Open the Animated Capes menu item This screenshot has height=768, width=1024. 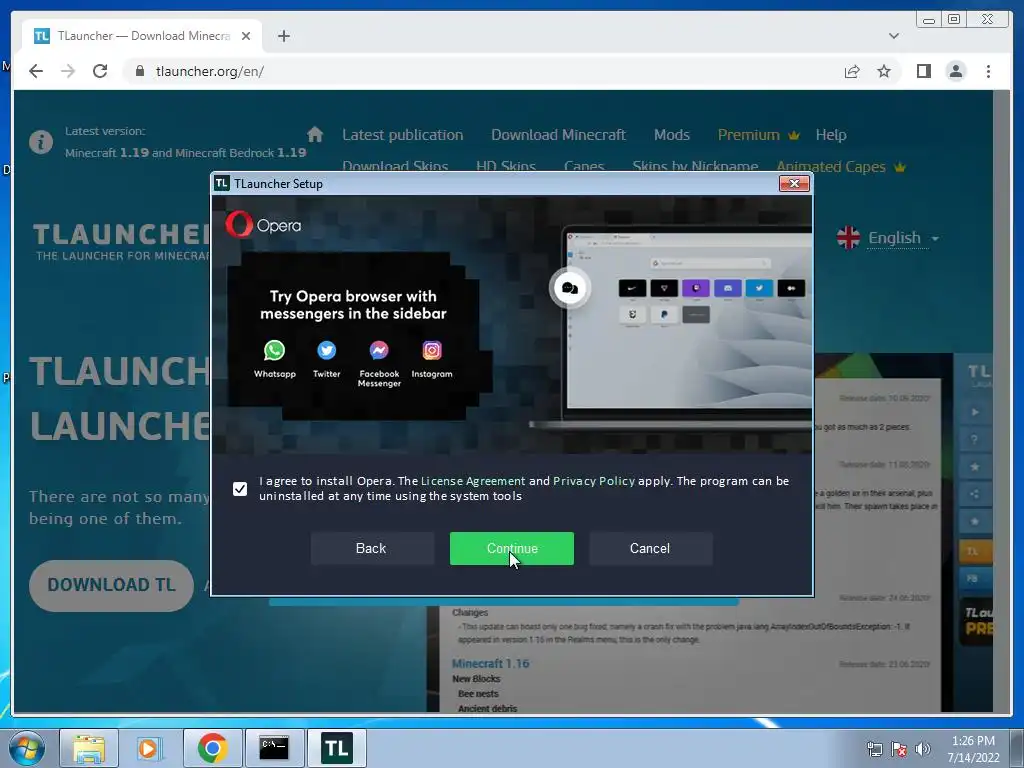pos(840,167)
